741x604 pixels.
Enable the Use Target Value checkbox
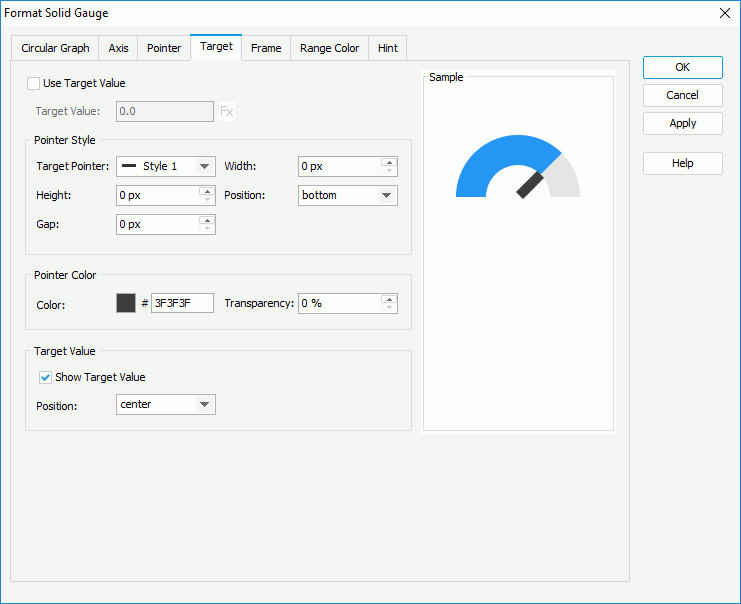pyautogui.click(x=34, y=84)
